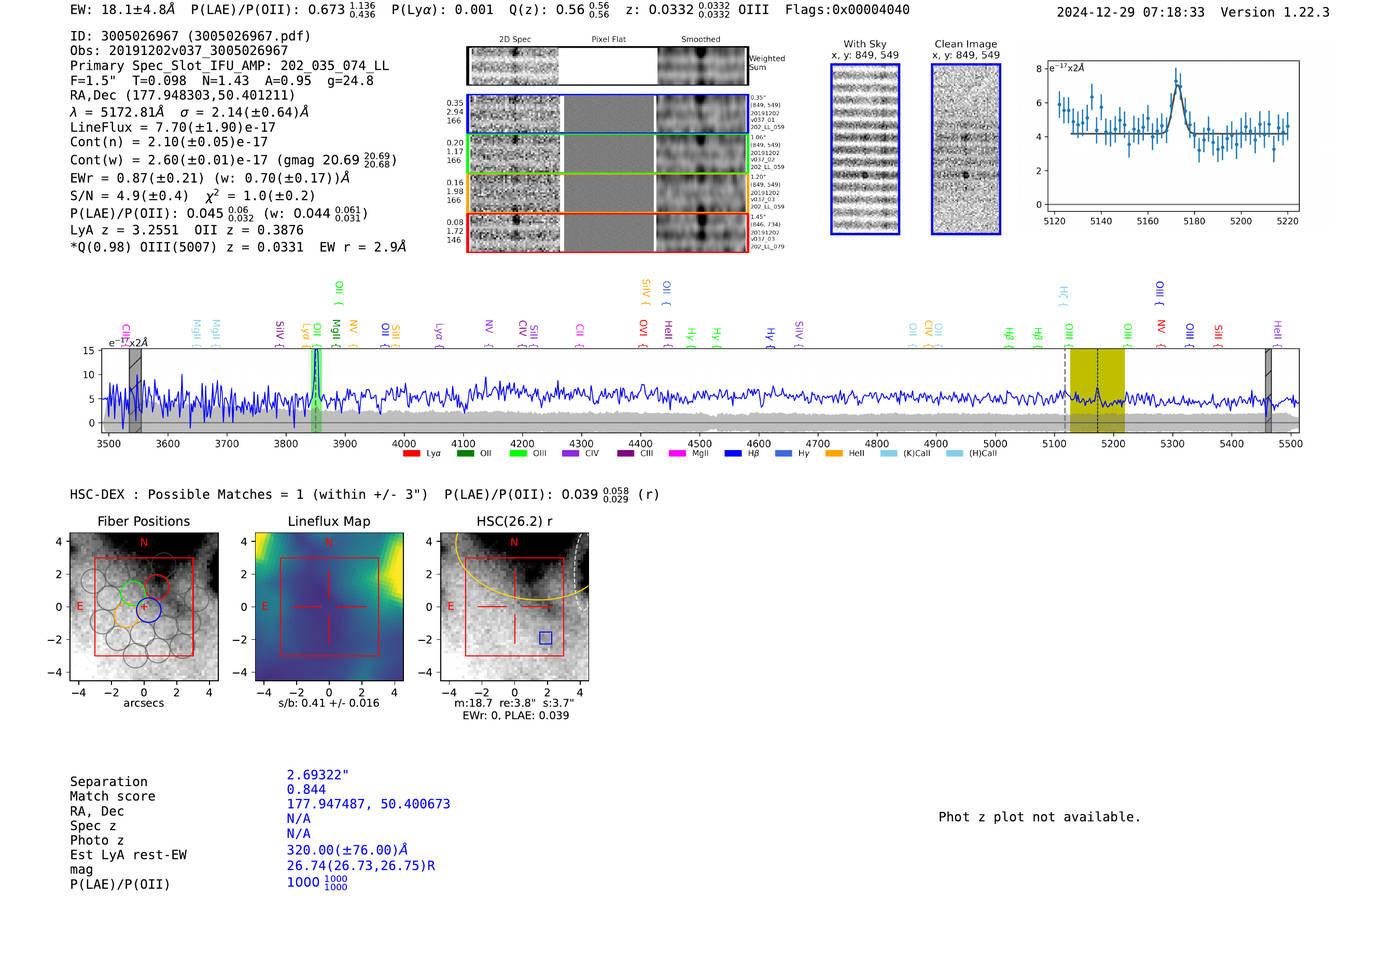Image resolution: width=1400 pixels, height=953 pixels.
Task: Select the blue-bordered fiber cutout row
Action: pos(607,114)
